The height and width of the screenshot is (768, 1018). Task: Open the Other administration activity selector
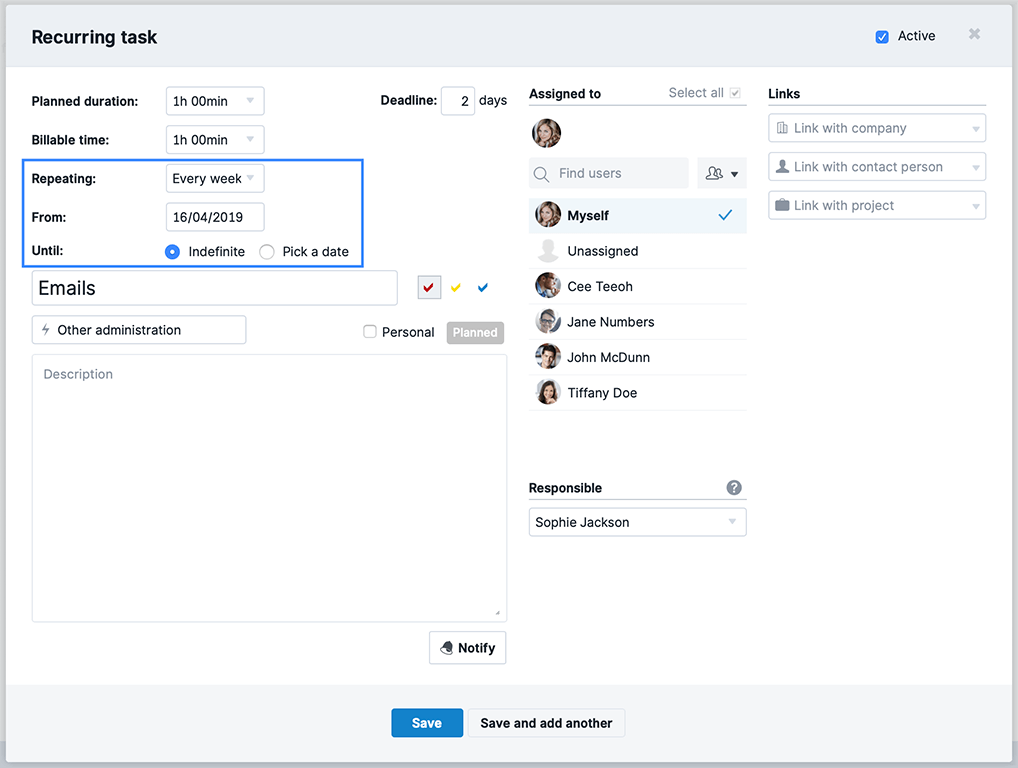(x=139, y=330)
